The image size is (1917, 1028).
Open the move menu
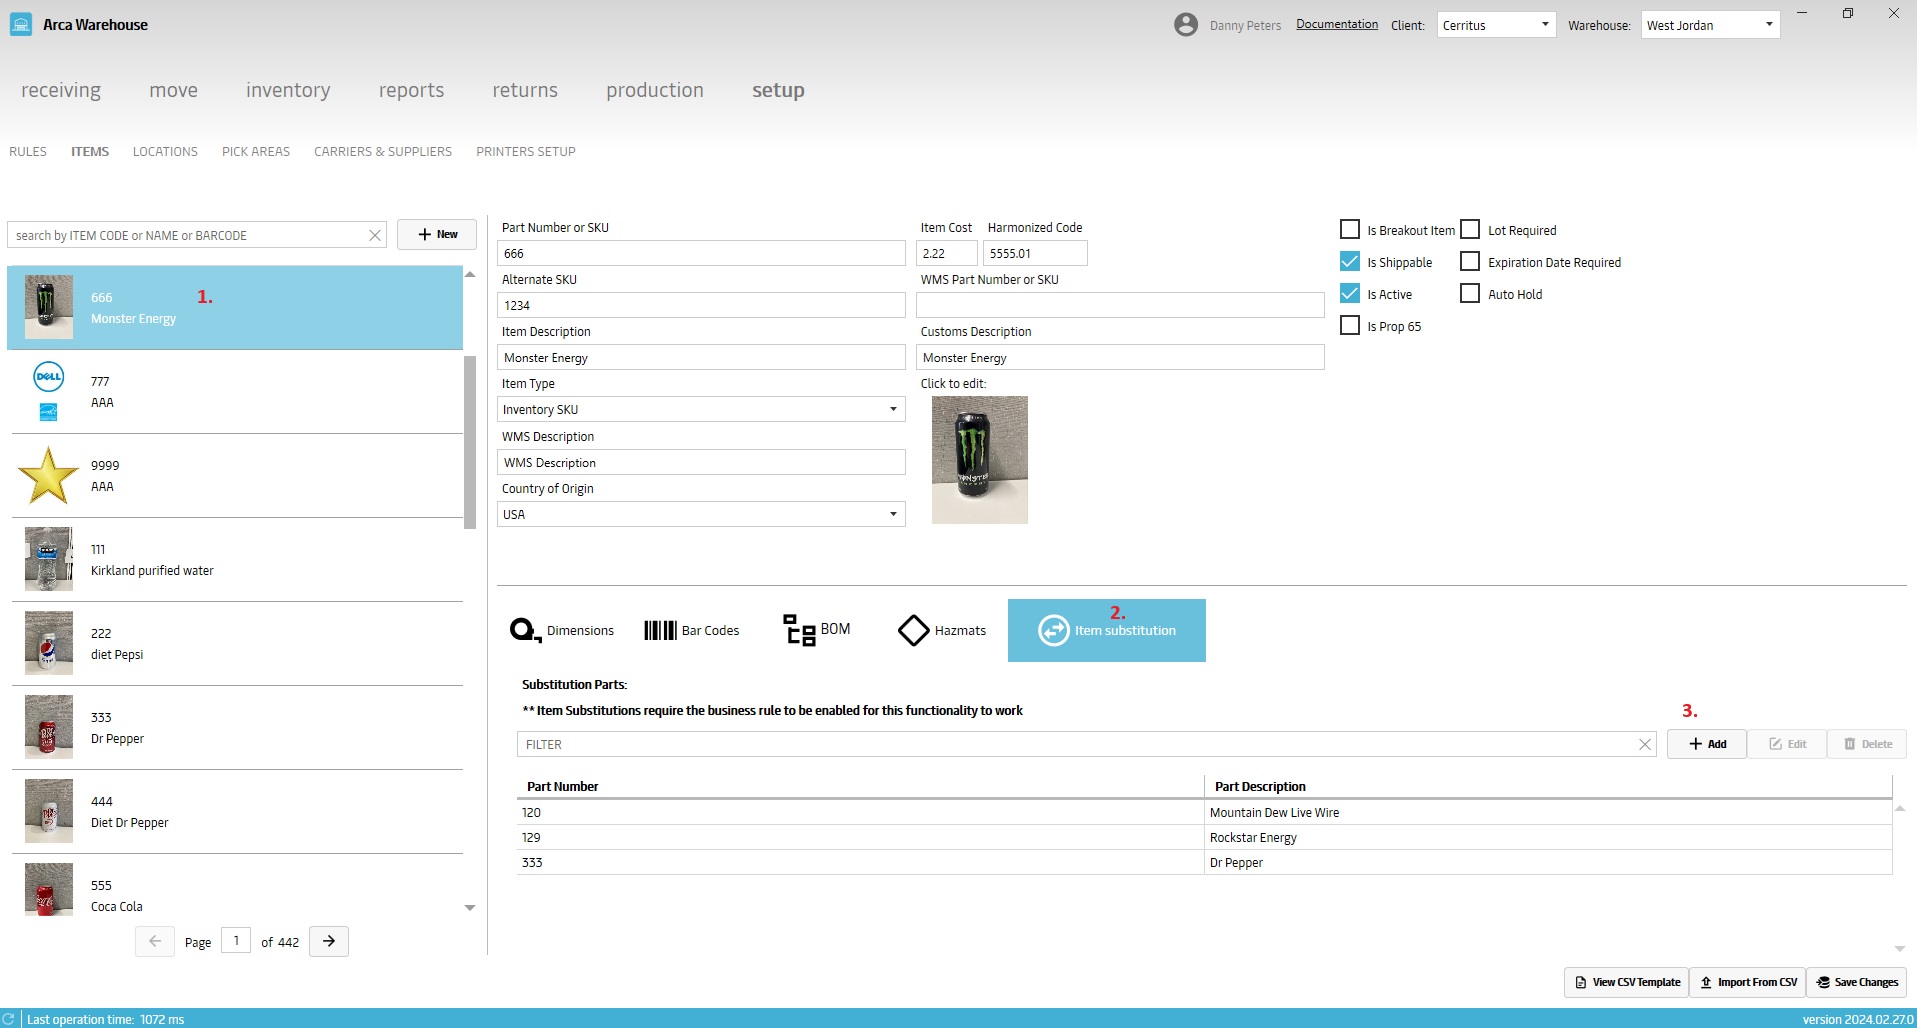point(174,90)
